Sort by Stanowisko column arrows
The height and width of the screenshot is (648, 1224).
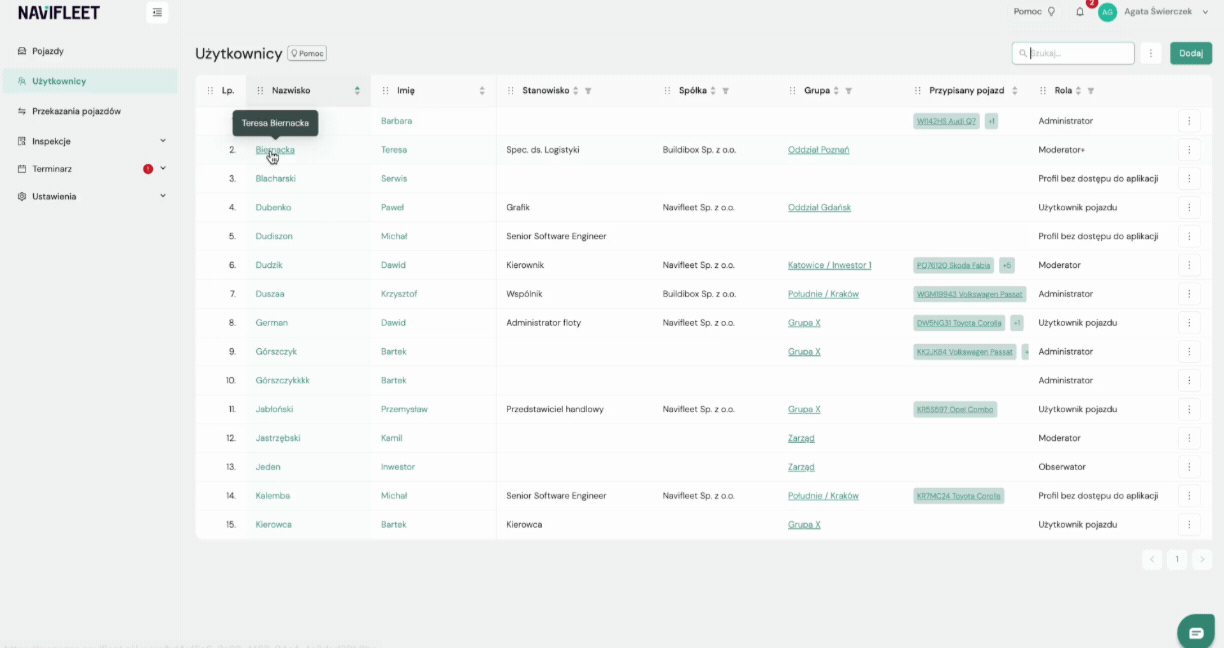click(575, 91)
